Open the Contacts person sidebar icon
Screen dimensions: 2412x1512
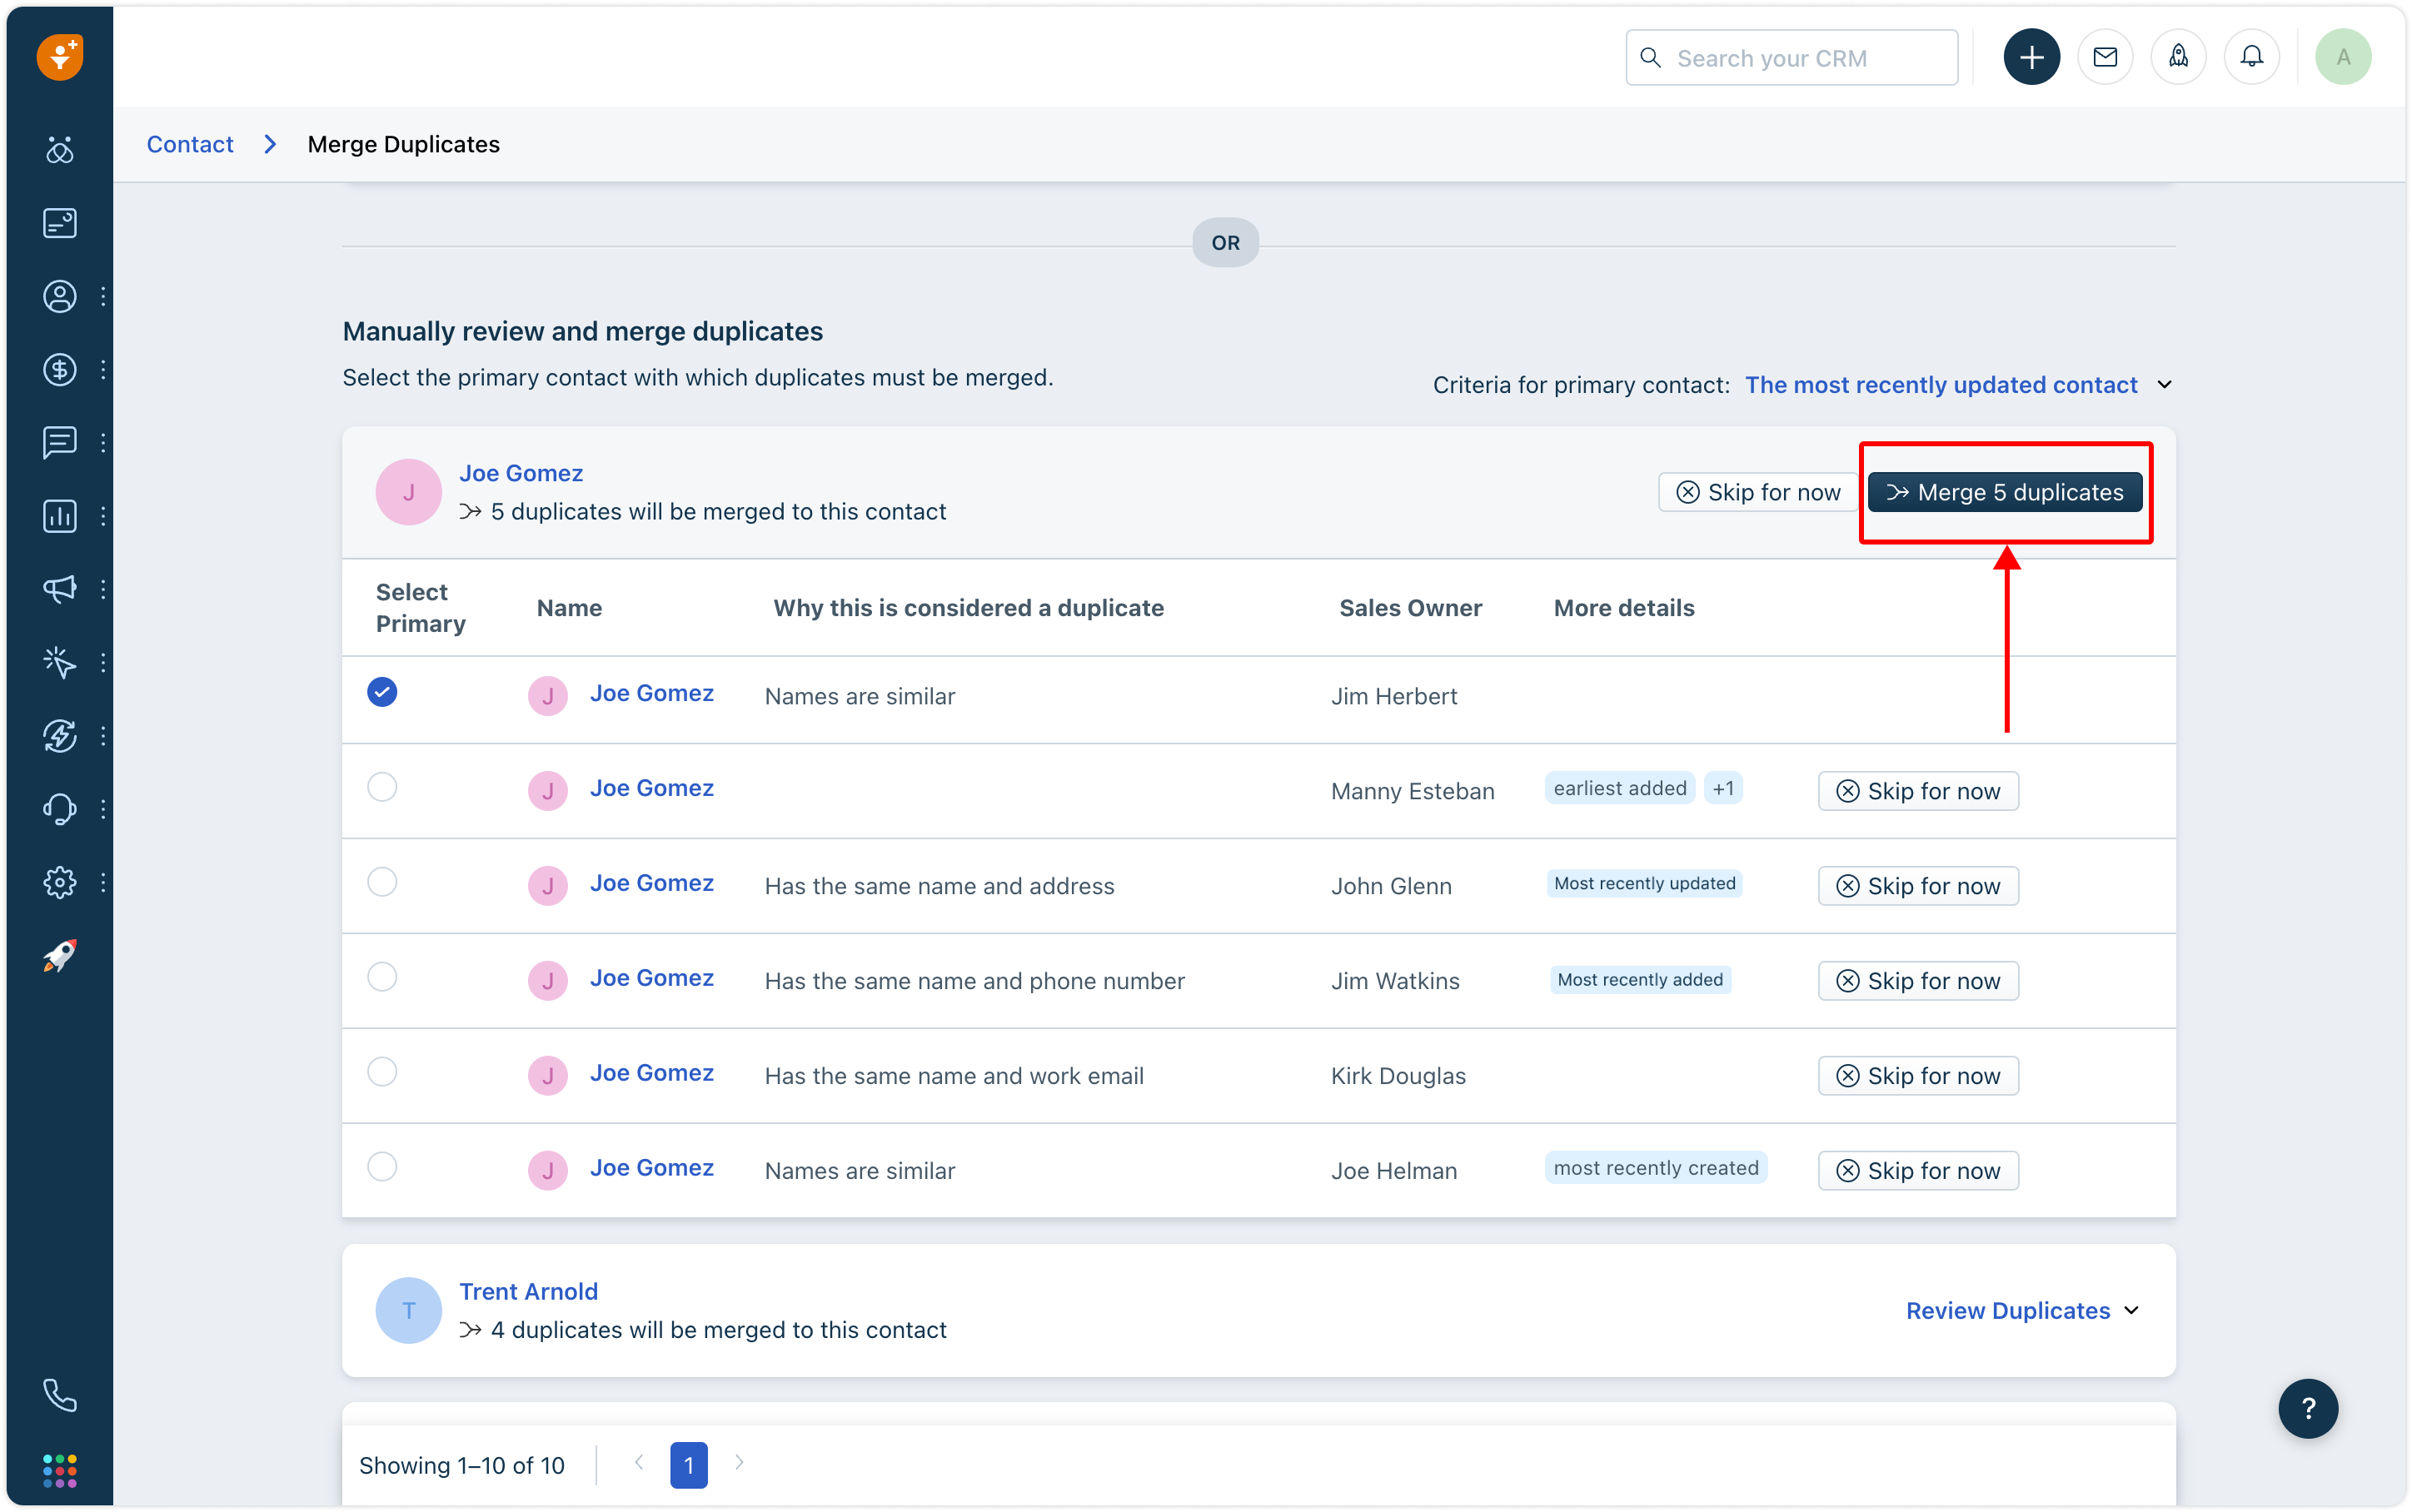point(60,297)
